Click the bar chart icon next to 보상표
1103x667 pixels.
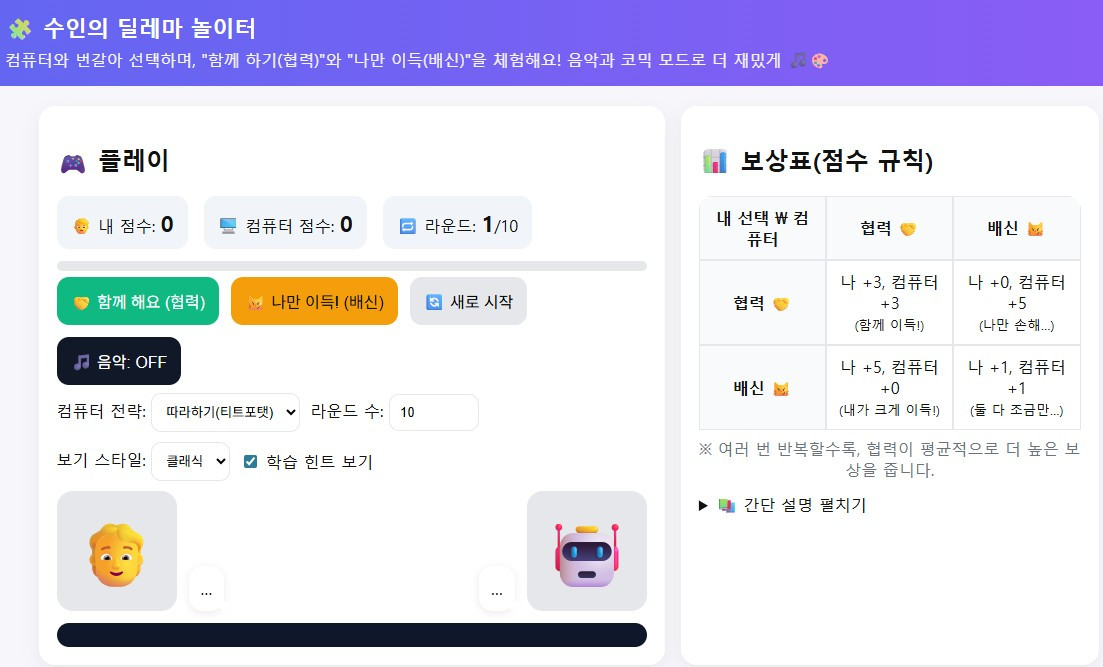(712, 160)
